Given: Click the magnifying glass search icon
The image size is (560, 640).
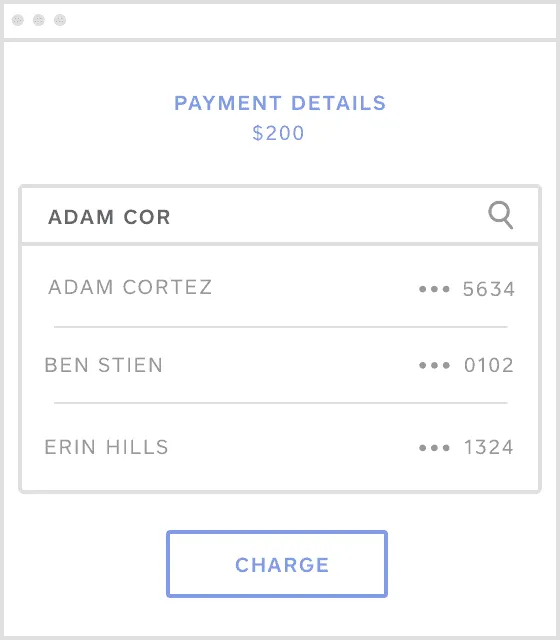Looking at the screenshot, I should 501,215.
